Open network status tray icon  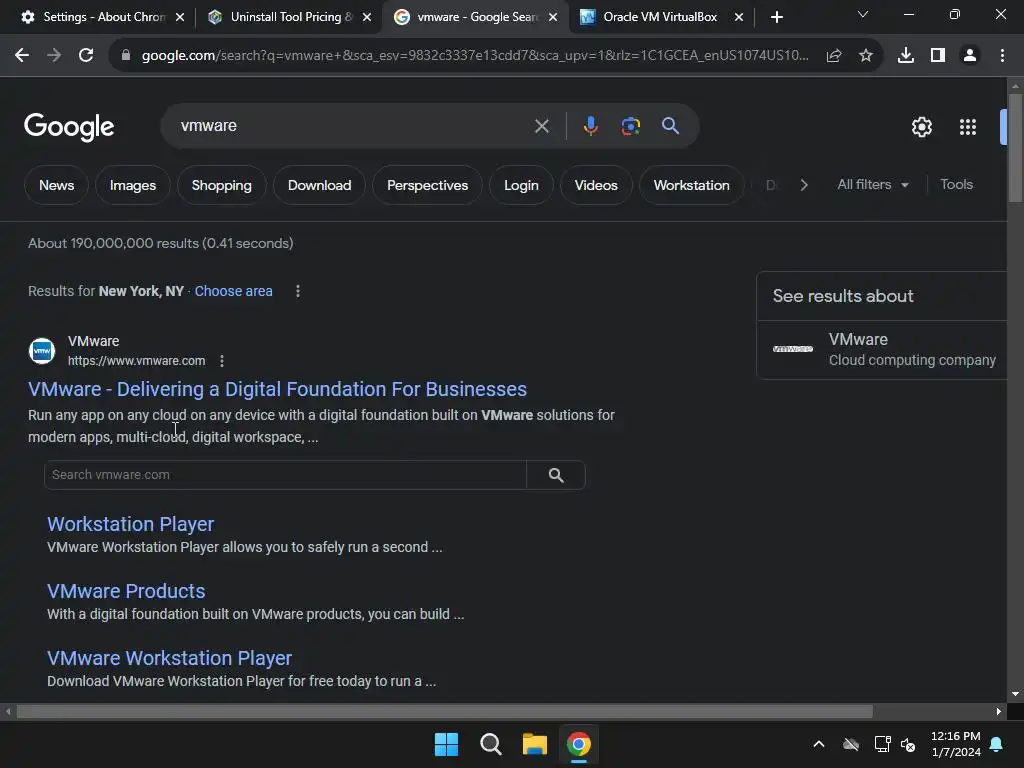(882, 744)
